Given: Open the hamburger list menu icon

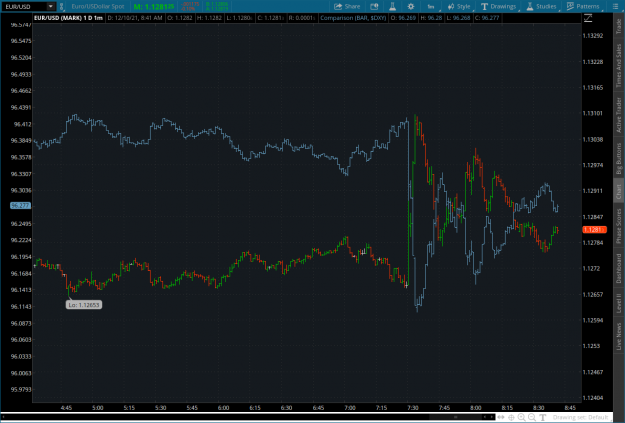Looking at the screenshot, I should (x=615, y=6).
